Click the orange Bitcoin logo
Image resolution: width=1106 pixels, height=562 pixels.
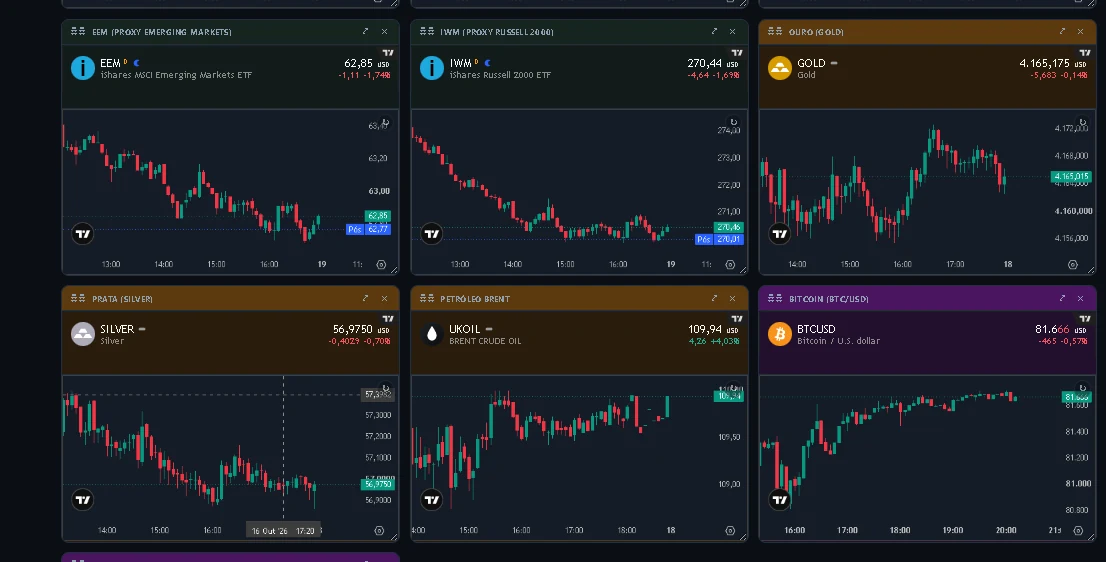779,334
